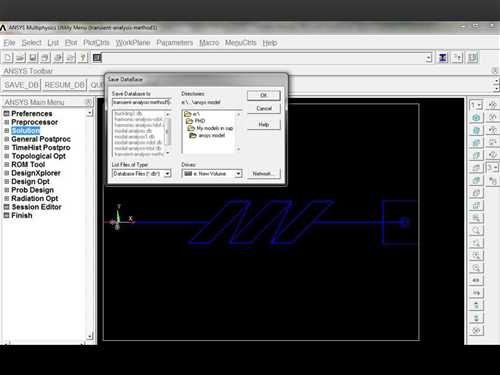The image size is (500, 375).
Task: Open the PlotCtrls menu
Action: point(96,43)
